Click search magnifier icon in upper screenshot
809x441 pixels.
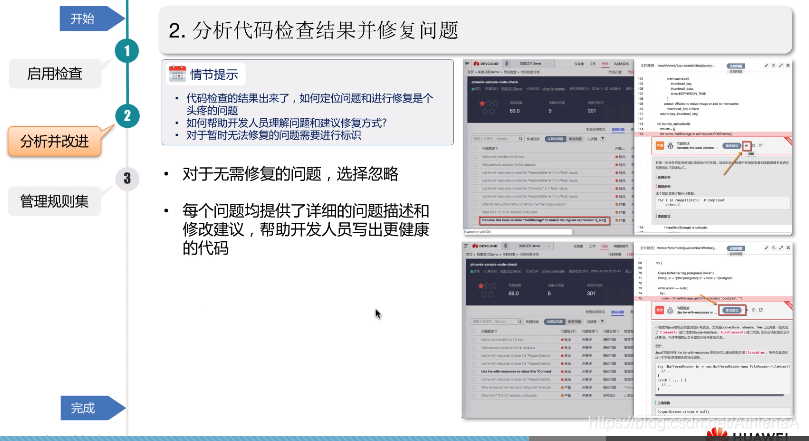pos(520,139)
